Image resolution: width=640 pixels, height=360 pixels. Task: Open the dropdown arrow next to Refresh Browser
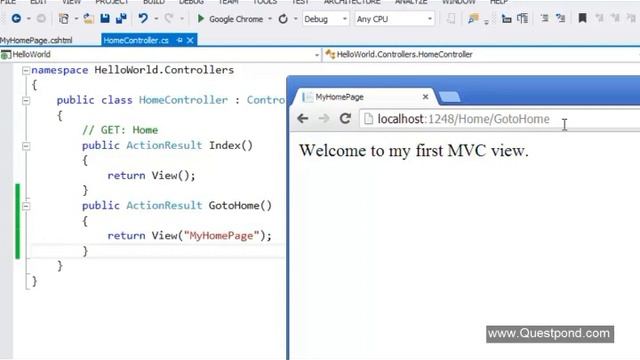296,19
